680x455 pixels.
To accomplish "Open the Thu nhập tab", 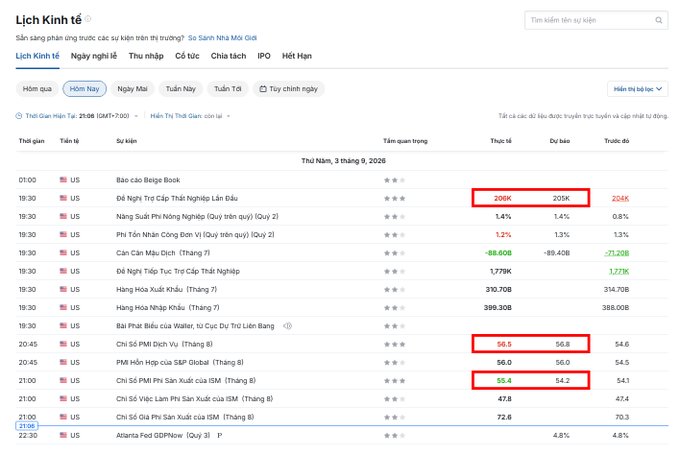I will click(x=146, y=56).
